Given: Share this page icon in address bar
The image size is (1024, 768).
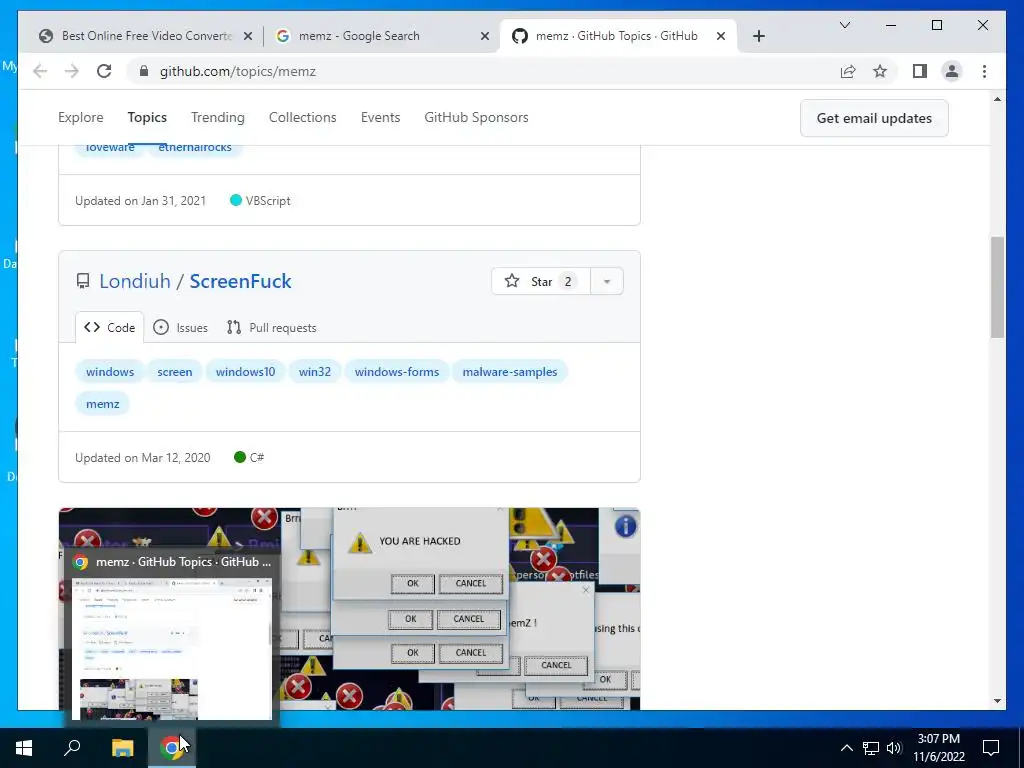Looking at the screenshot, I should point(848,71).
